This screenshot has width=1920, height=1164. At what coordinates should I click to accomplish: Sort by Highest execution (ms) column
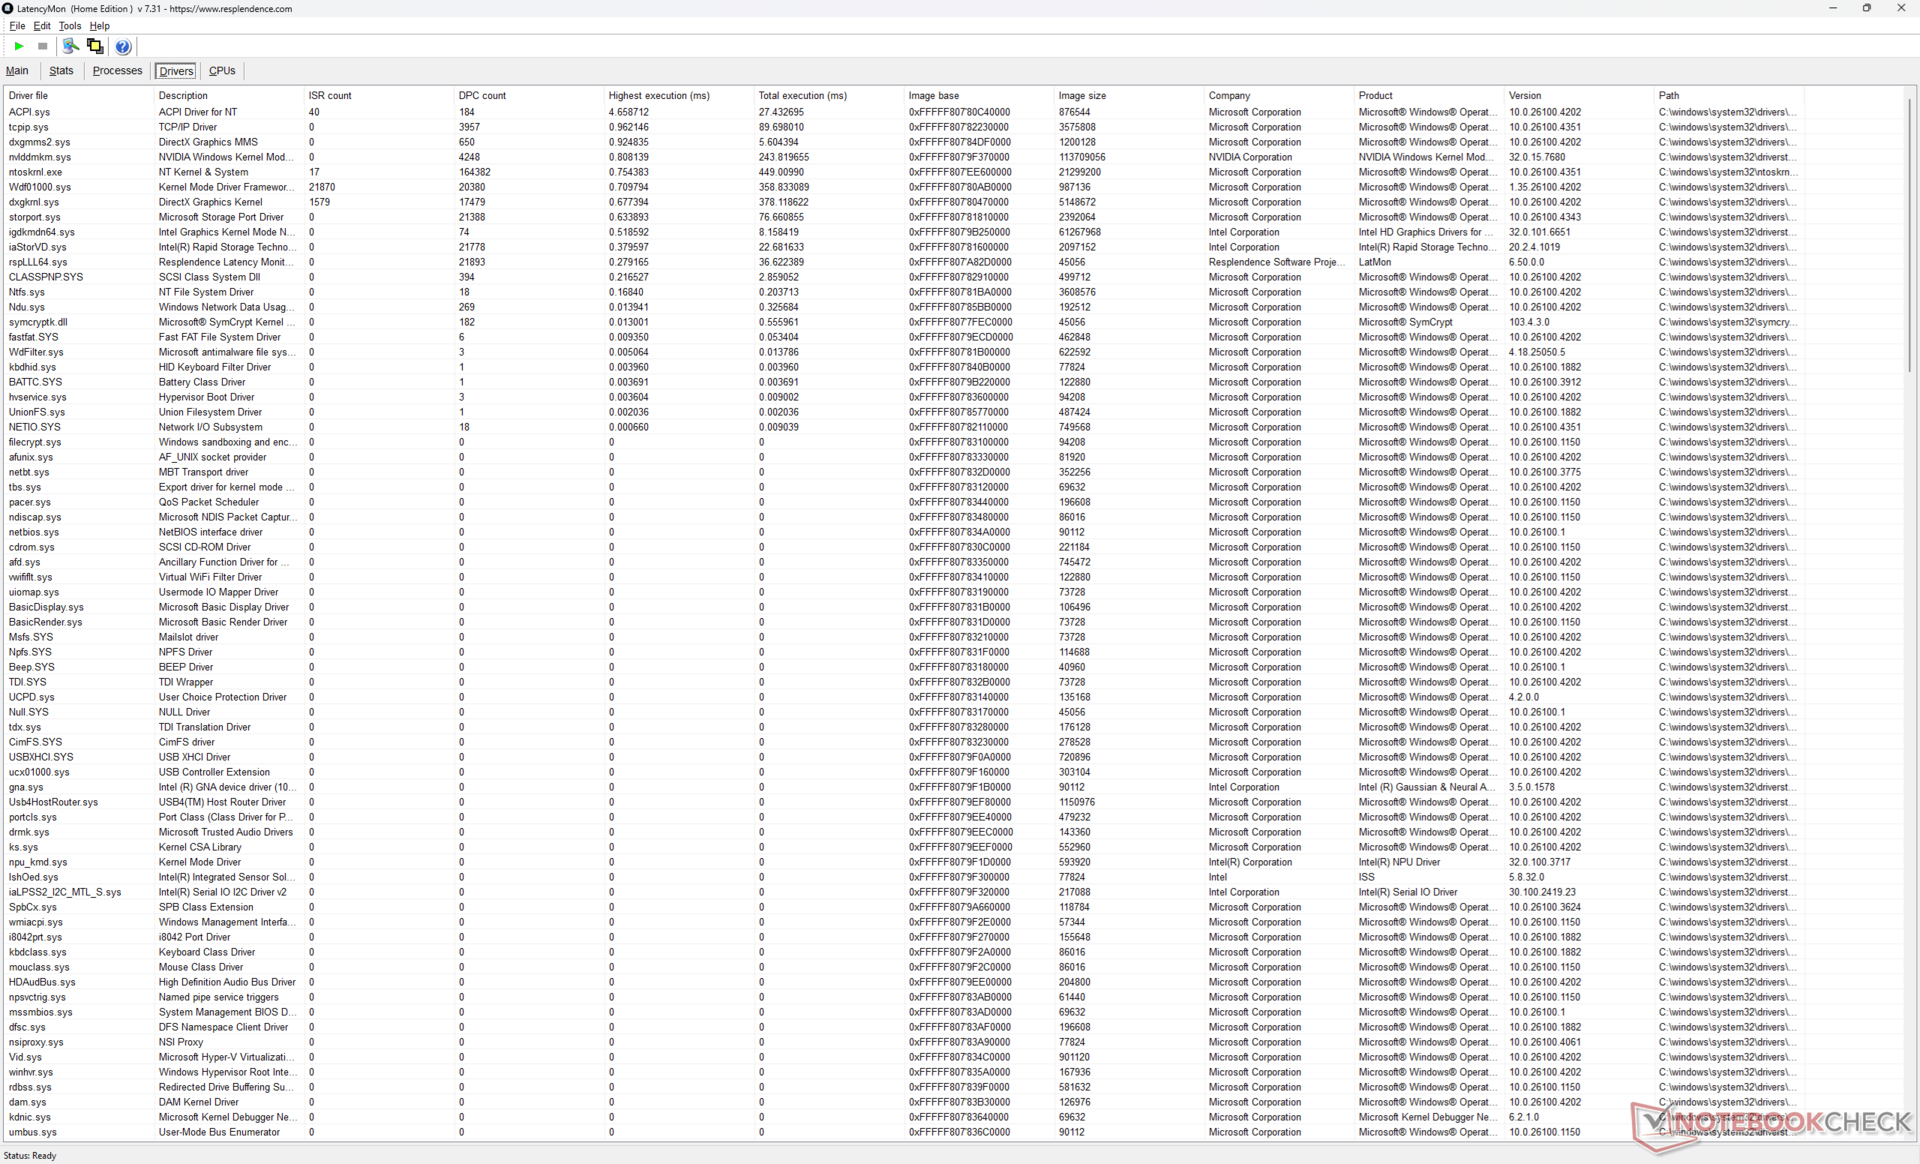tap(659, 96)
